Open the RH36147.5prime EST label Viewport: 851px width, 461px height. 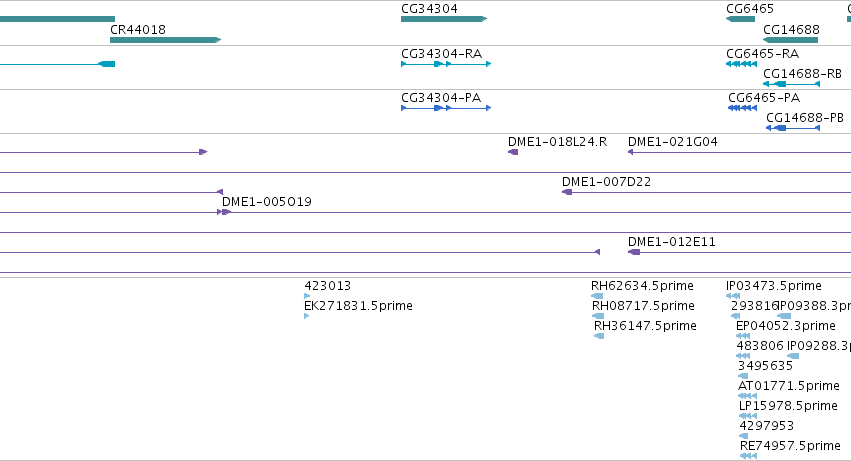[645, 326]
